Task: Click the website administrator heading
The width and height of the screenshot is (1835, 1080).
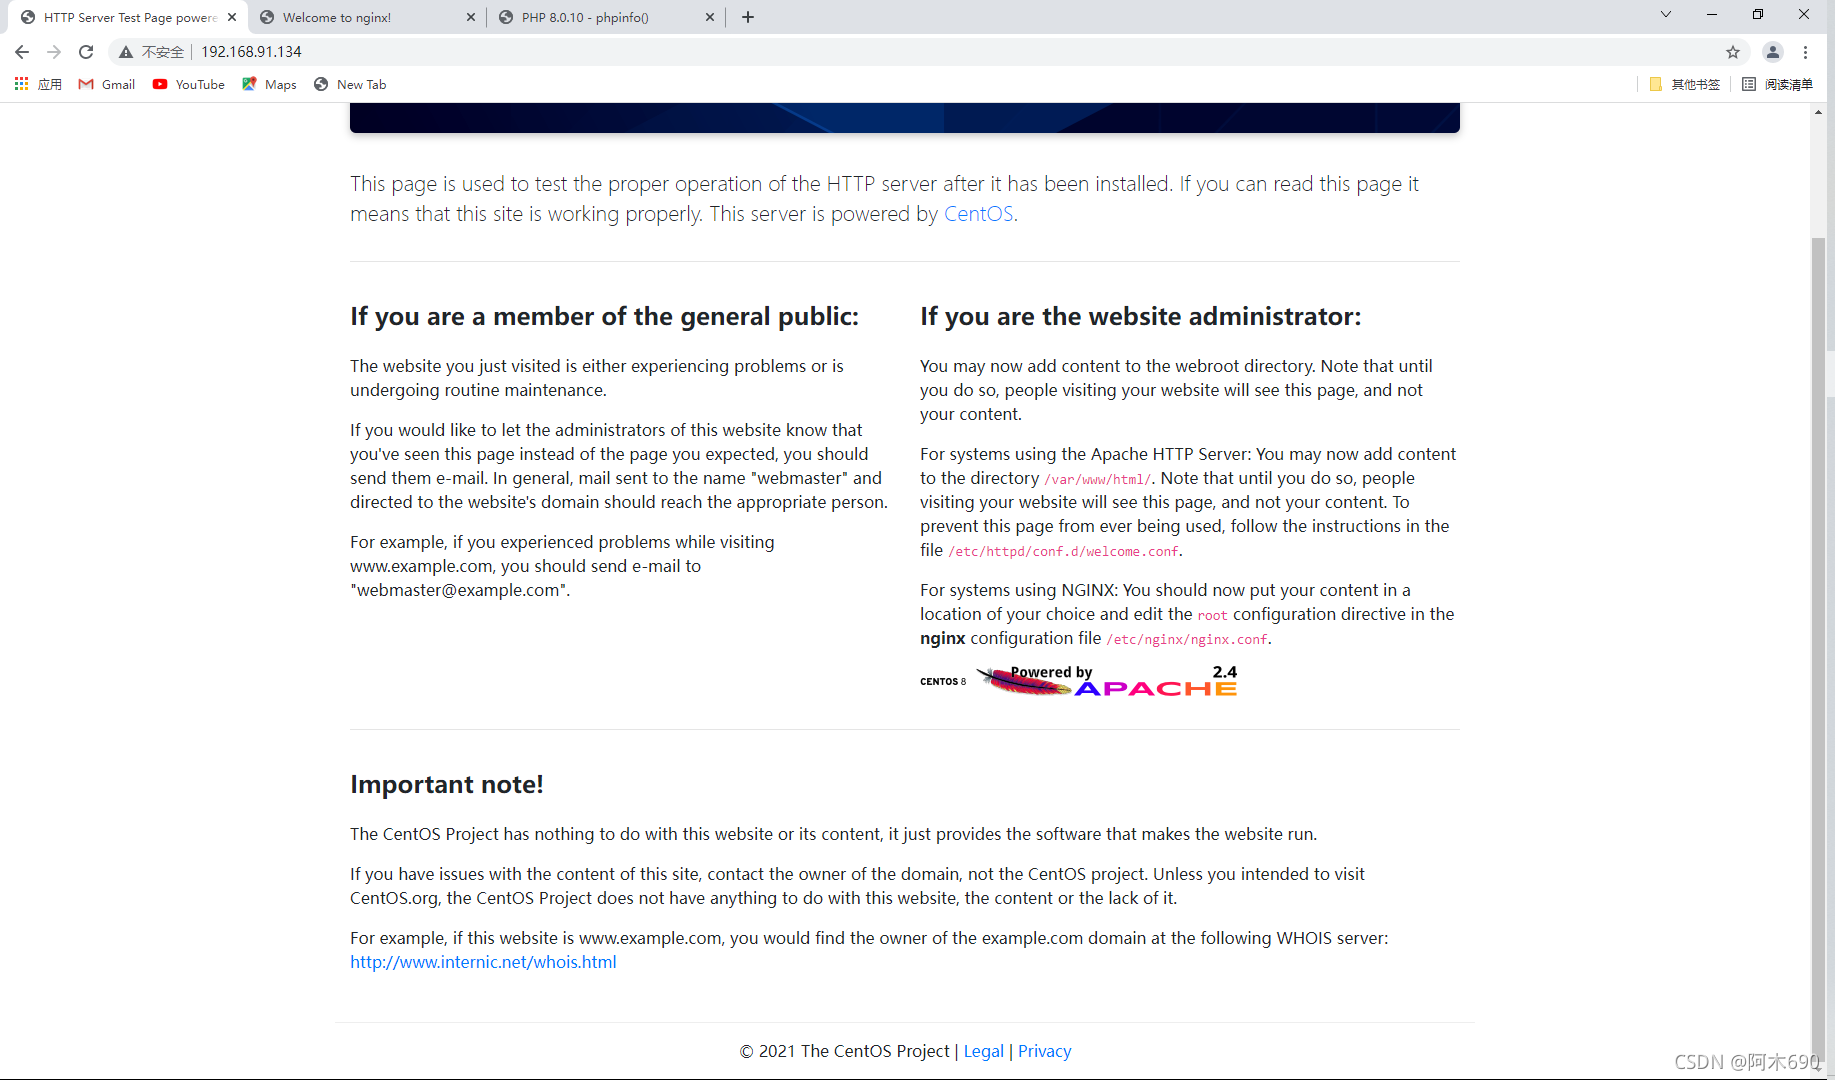Action: [x=1141, y=316]
